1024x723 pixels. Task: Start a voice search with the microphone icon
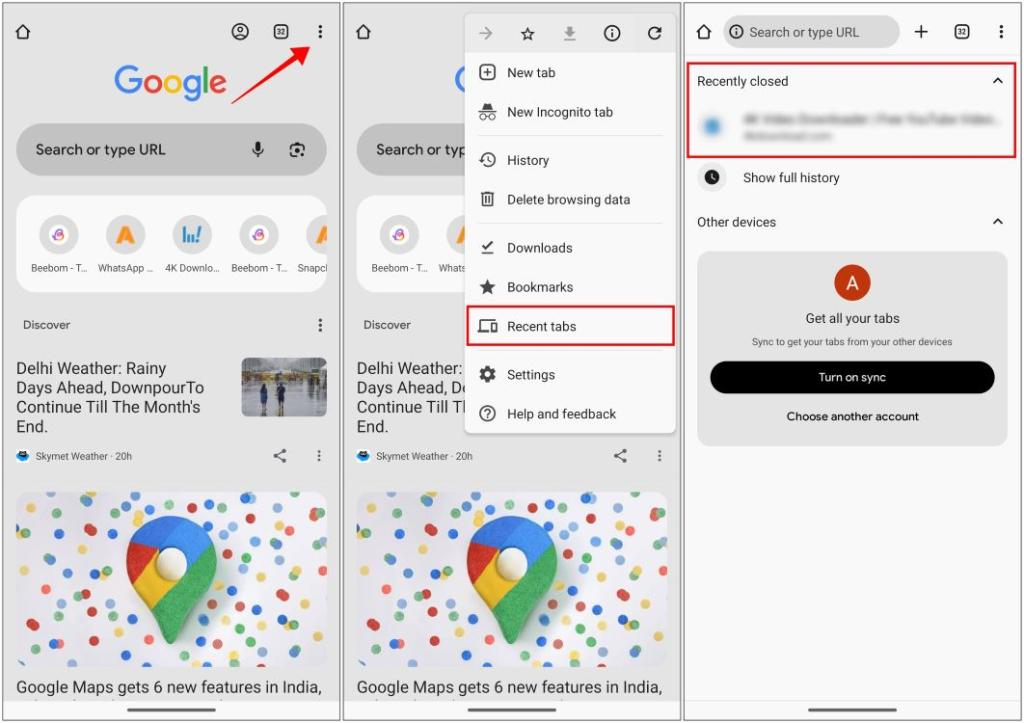tap(259, 149)
